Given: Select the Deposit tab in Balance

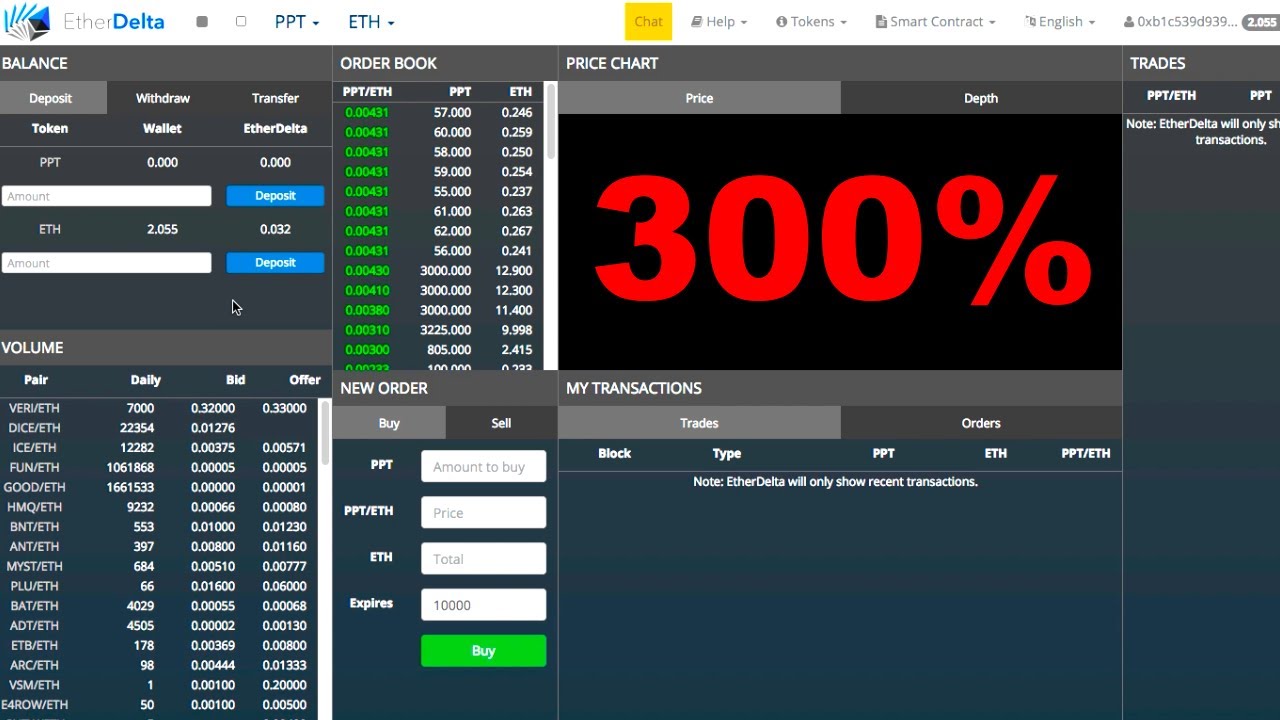Looking at the screenshot, I should (50, 98).
